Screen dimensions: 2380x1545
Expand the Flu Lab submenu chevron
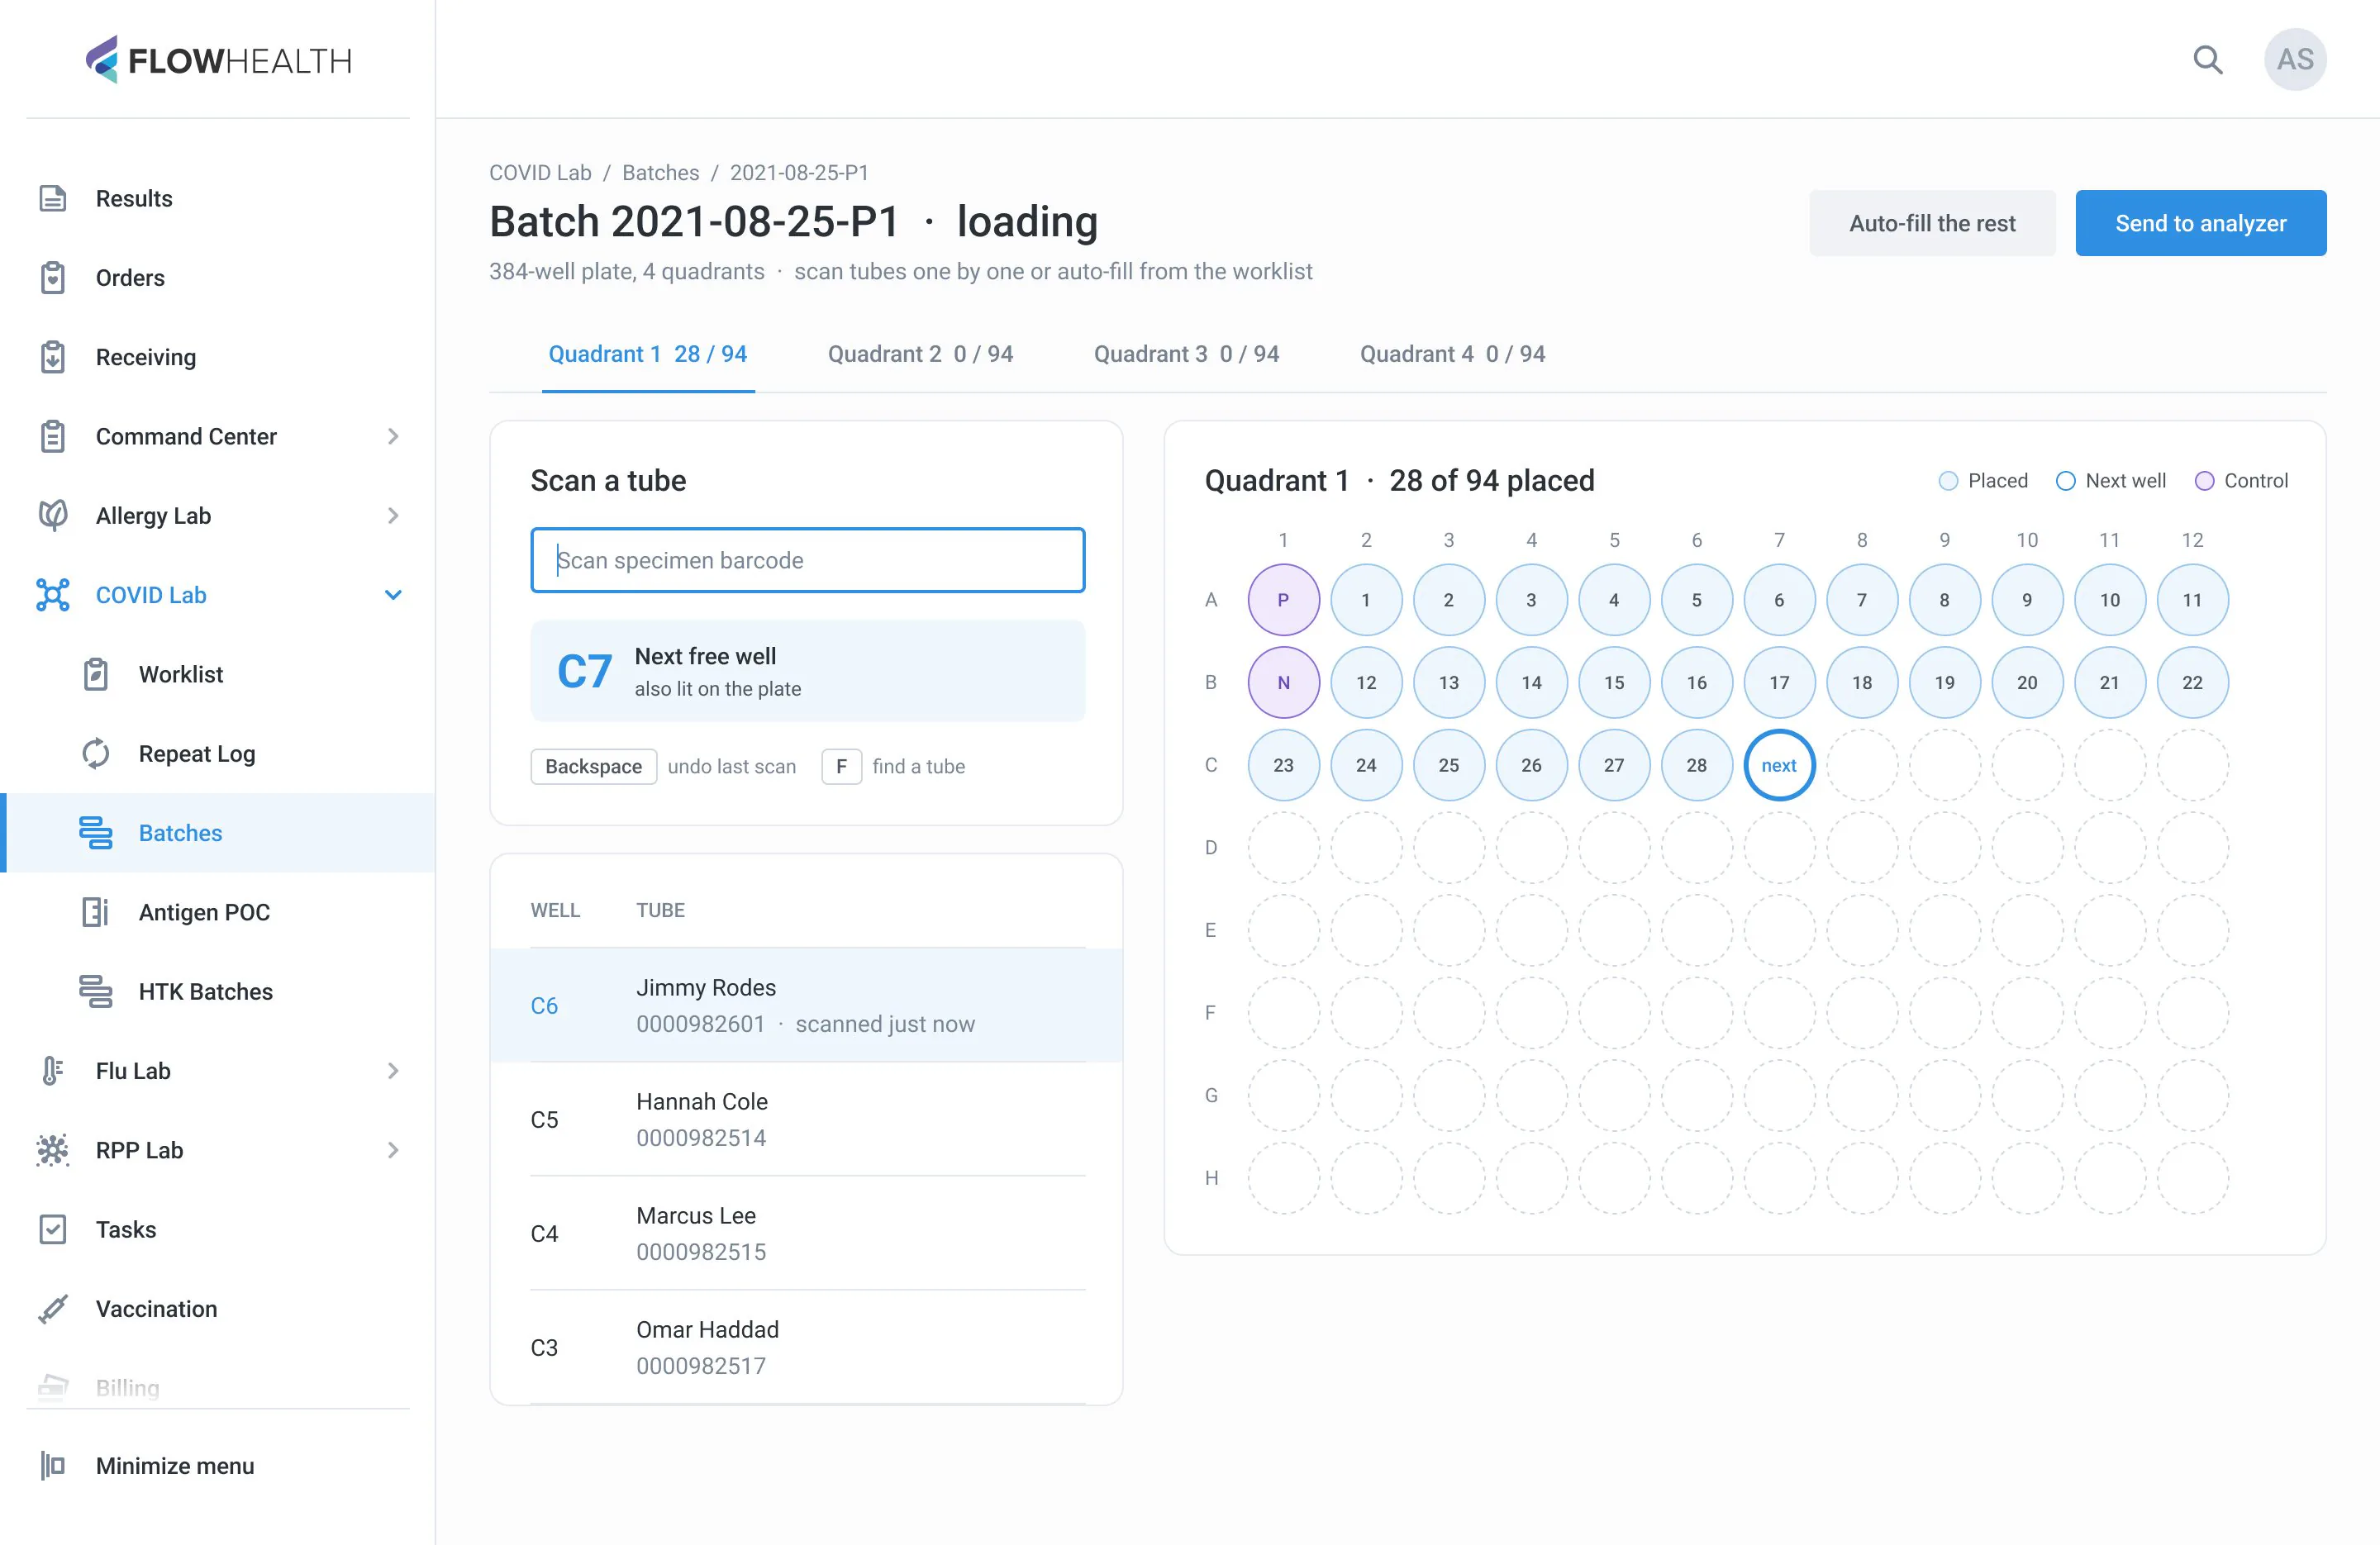pyautogui.click(x=393, y=1071)
